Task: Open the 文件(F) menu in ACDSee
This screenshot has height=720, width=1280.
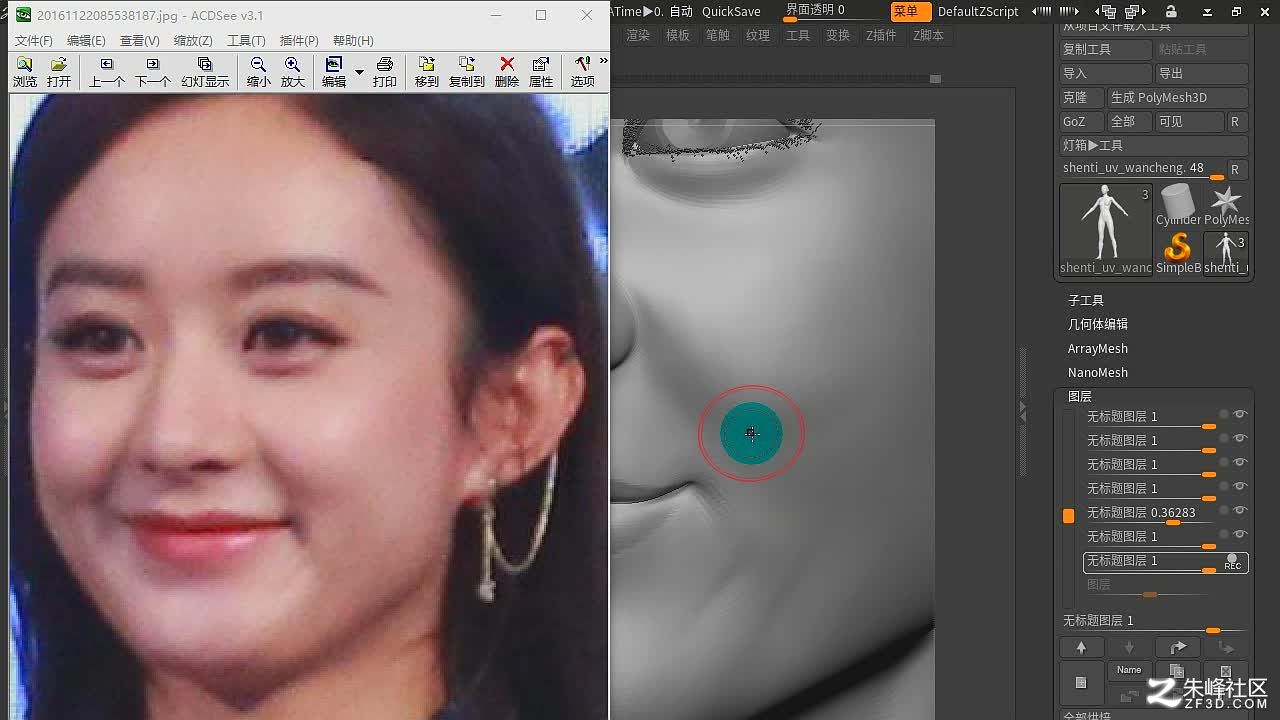Action: 33,41
